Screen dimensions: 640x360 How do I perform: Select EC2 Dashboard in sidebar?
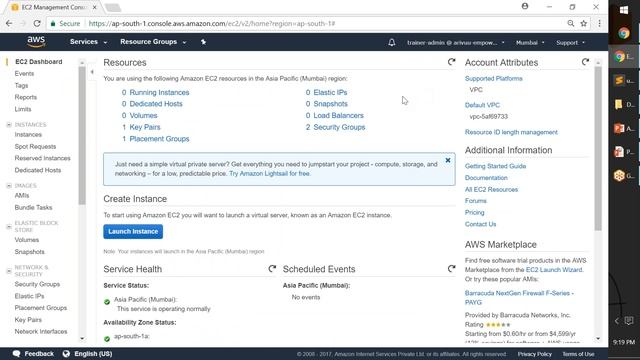39,62
